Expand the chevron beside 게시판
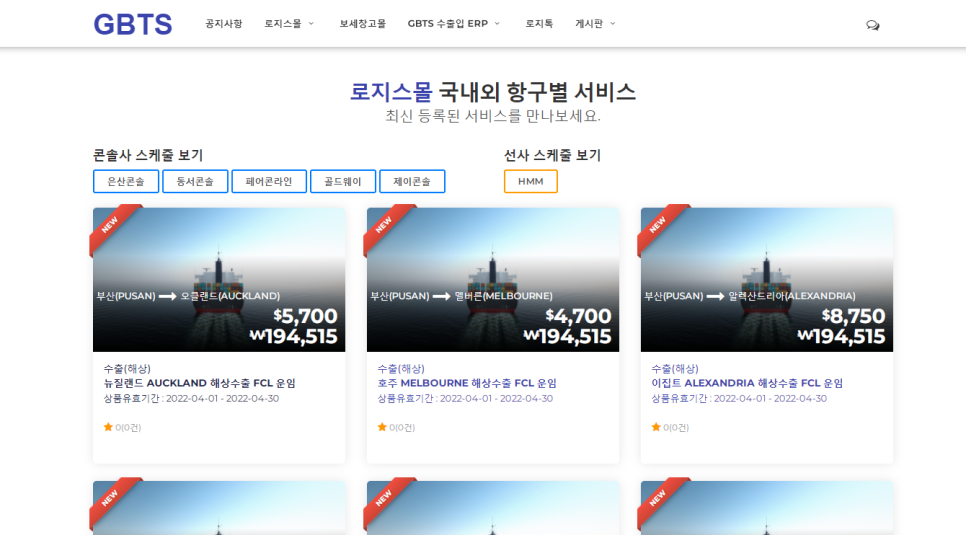 coord(612,23)
